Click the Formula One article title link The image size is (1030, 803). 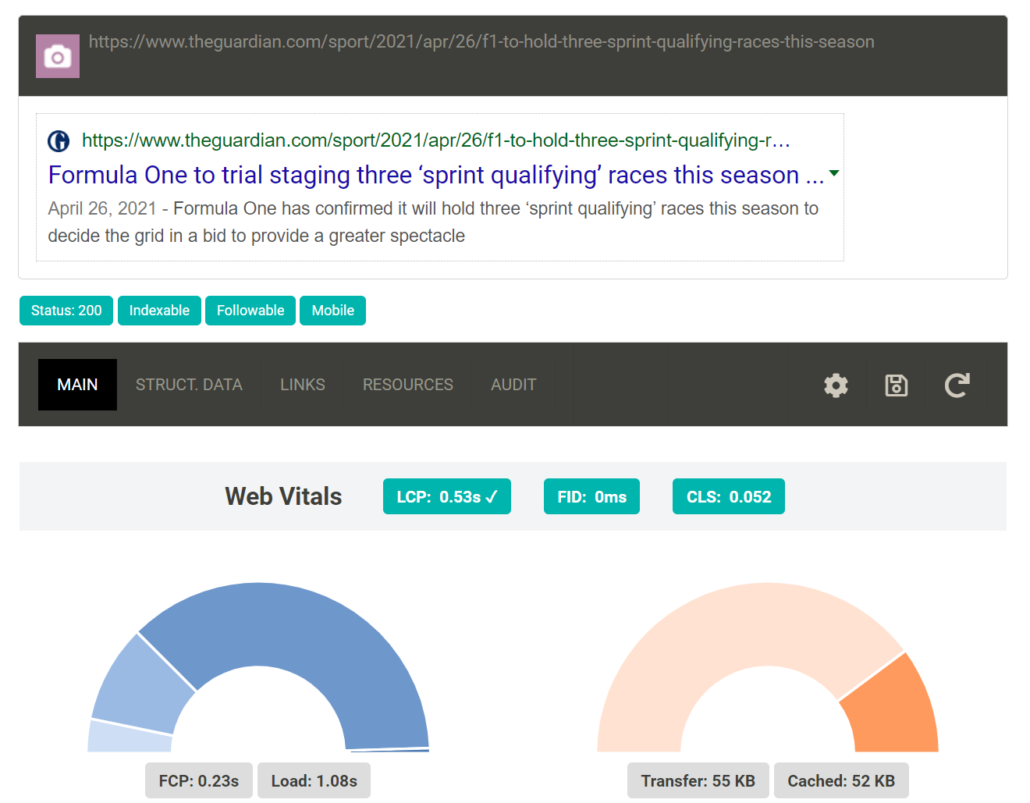click(x=437, y=176)
